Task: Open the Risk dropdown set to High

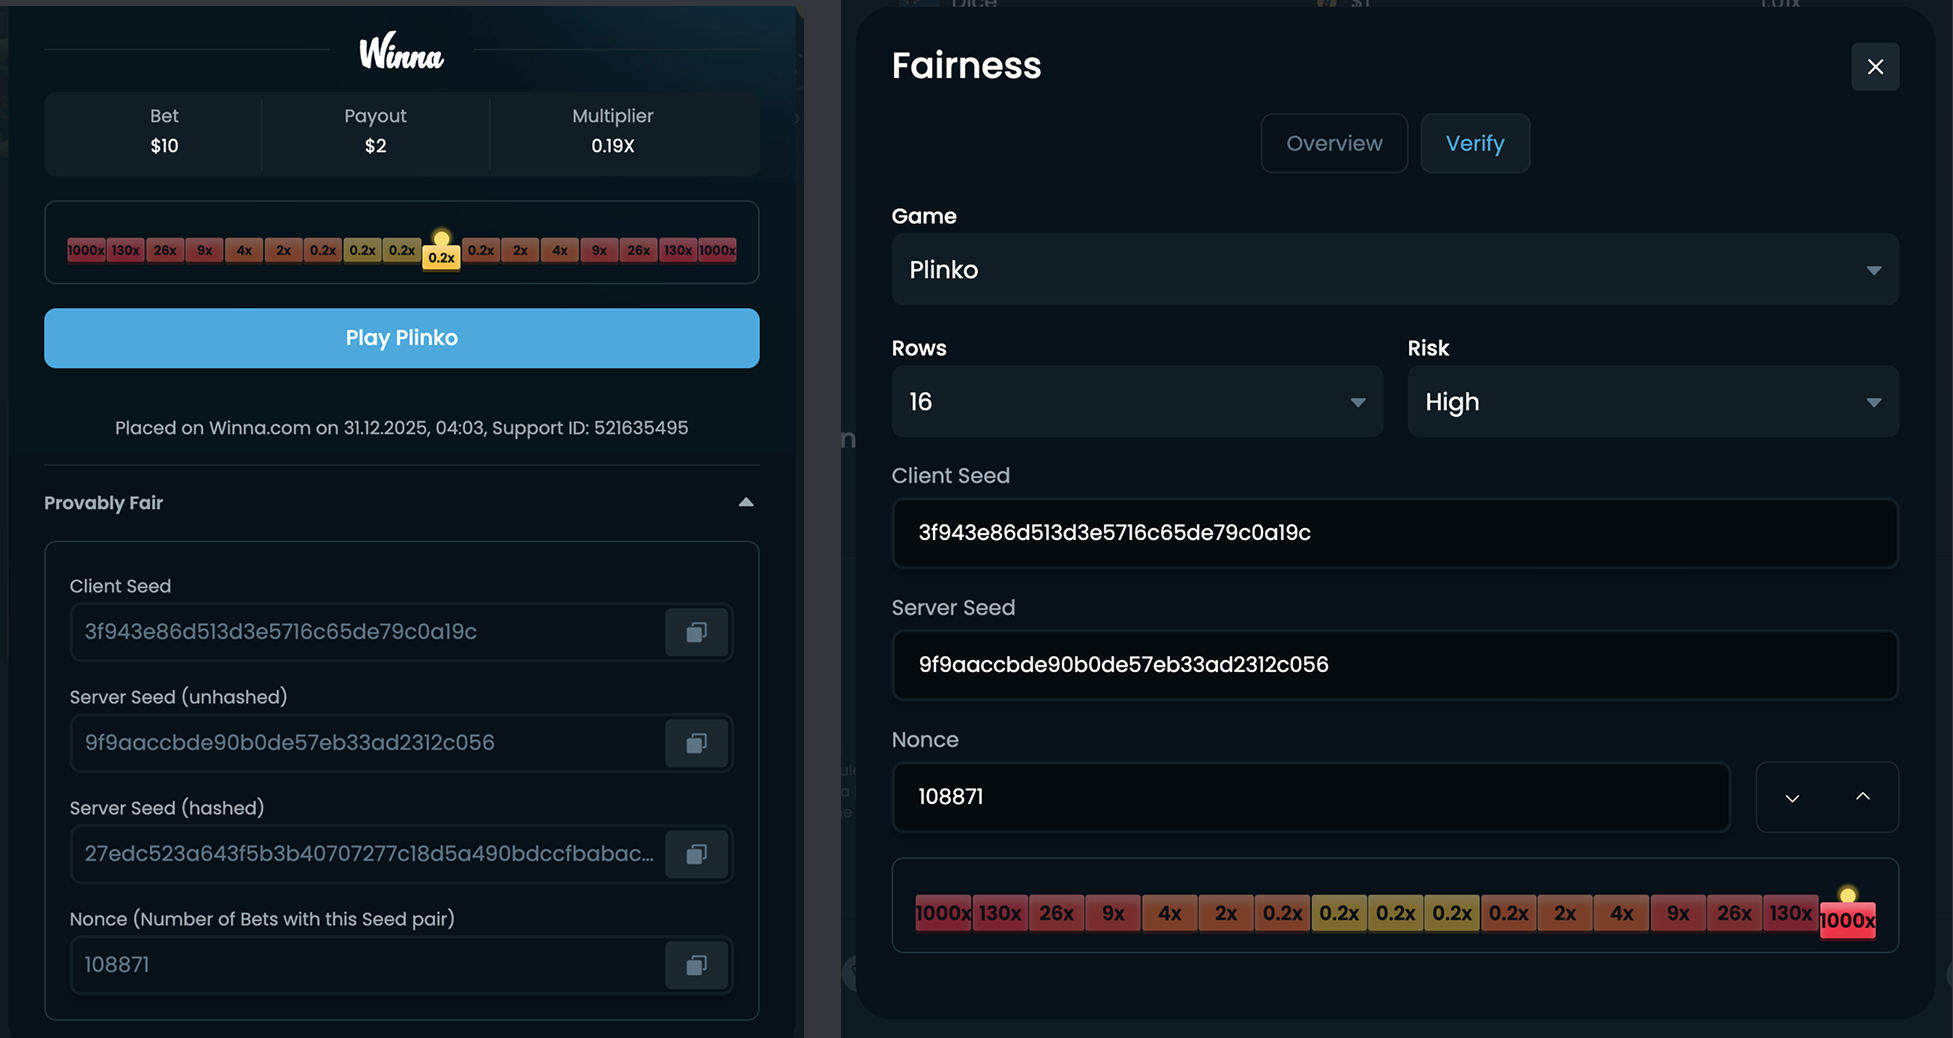Action: pyautogui.click(x=1653, y=401)
